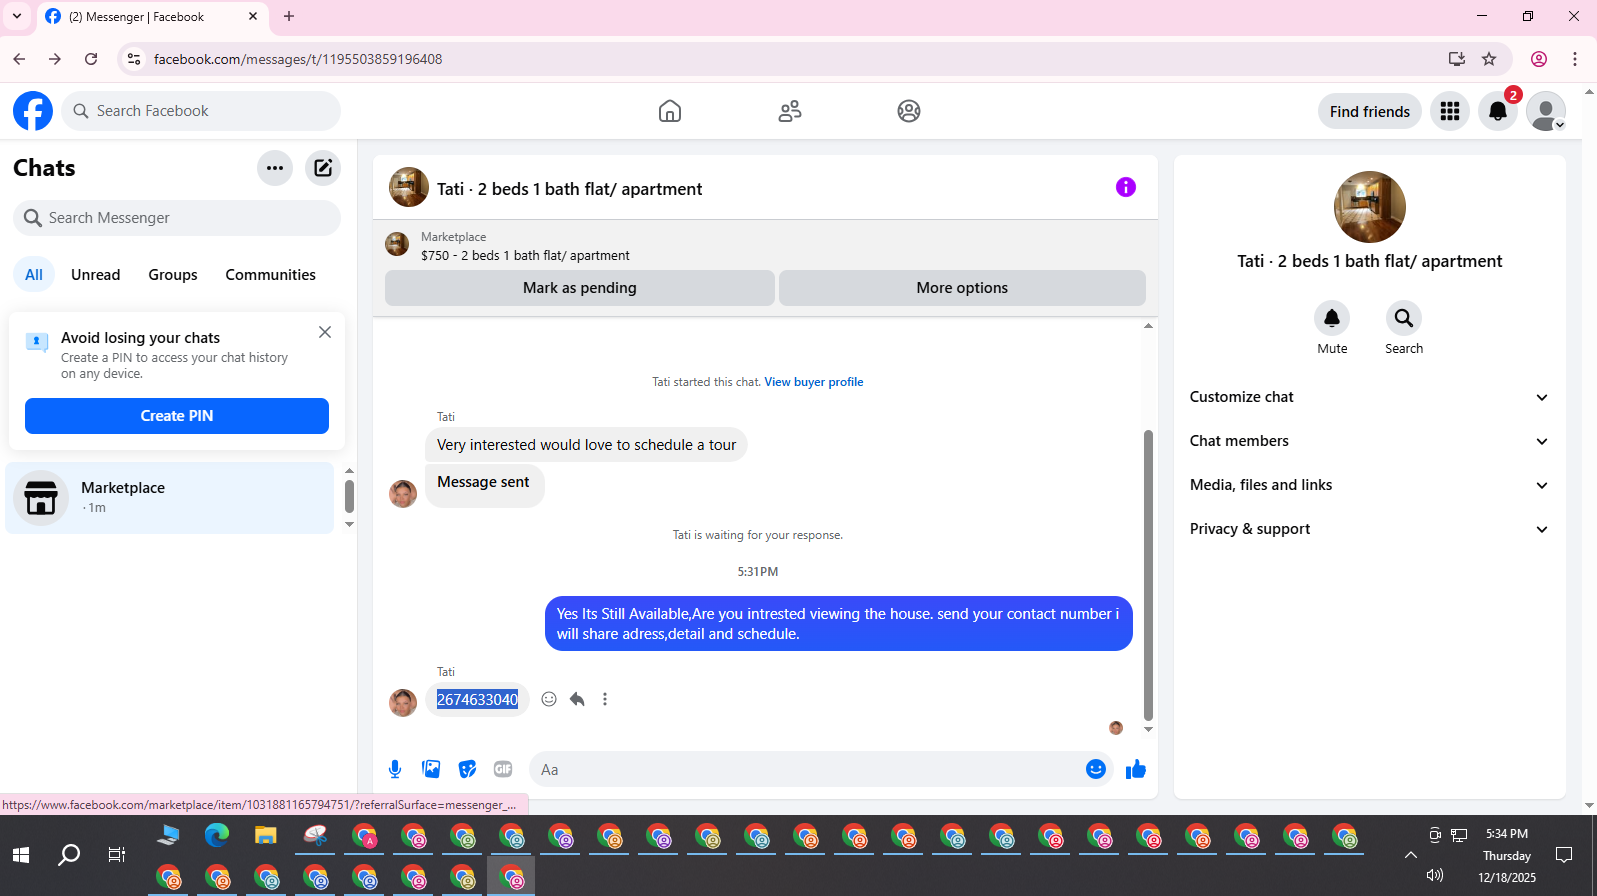Image resolution: width=1597 pixels, height=896 pixels.
Task: Open the Friends icon in top navigation
Action: (x=790, y=111)
